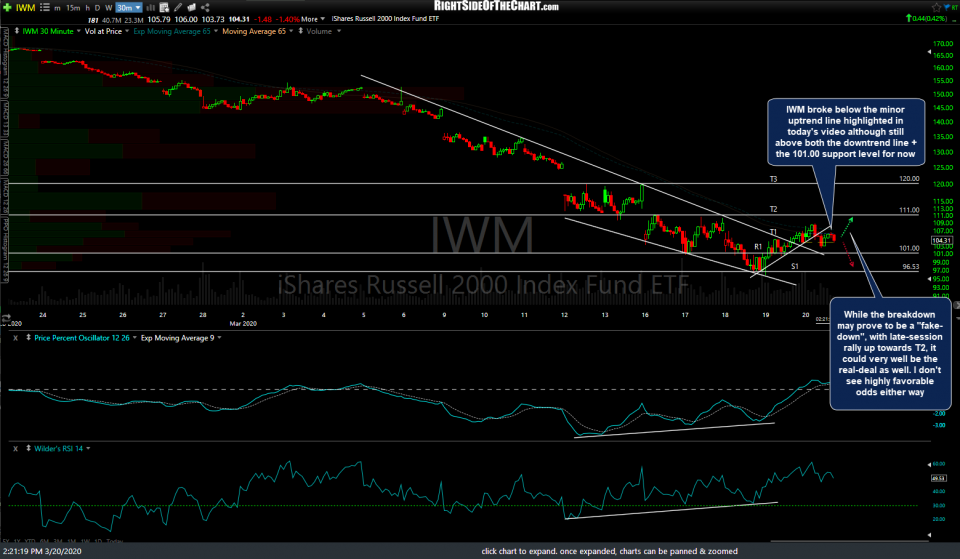
Task: Click the green 0.44 (0.42%) change readout
Action: pyautogui.click(x=926, y=18)
